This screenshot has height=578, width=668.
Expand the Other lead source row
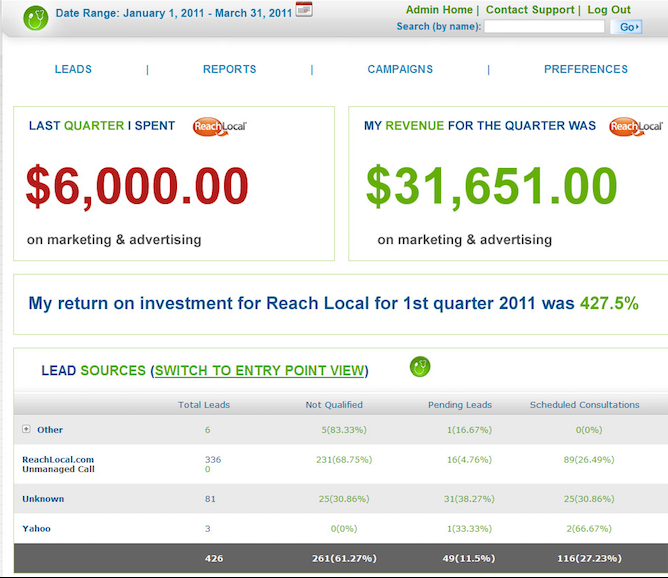pos(26,429)
